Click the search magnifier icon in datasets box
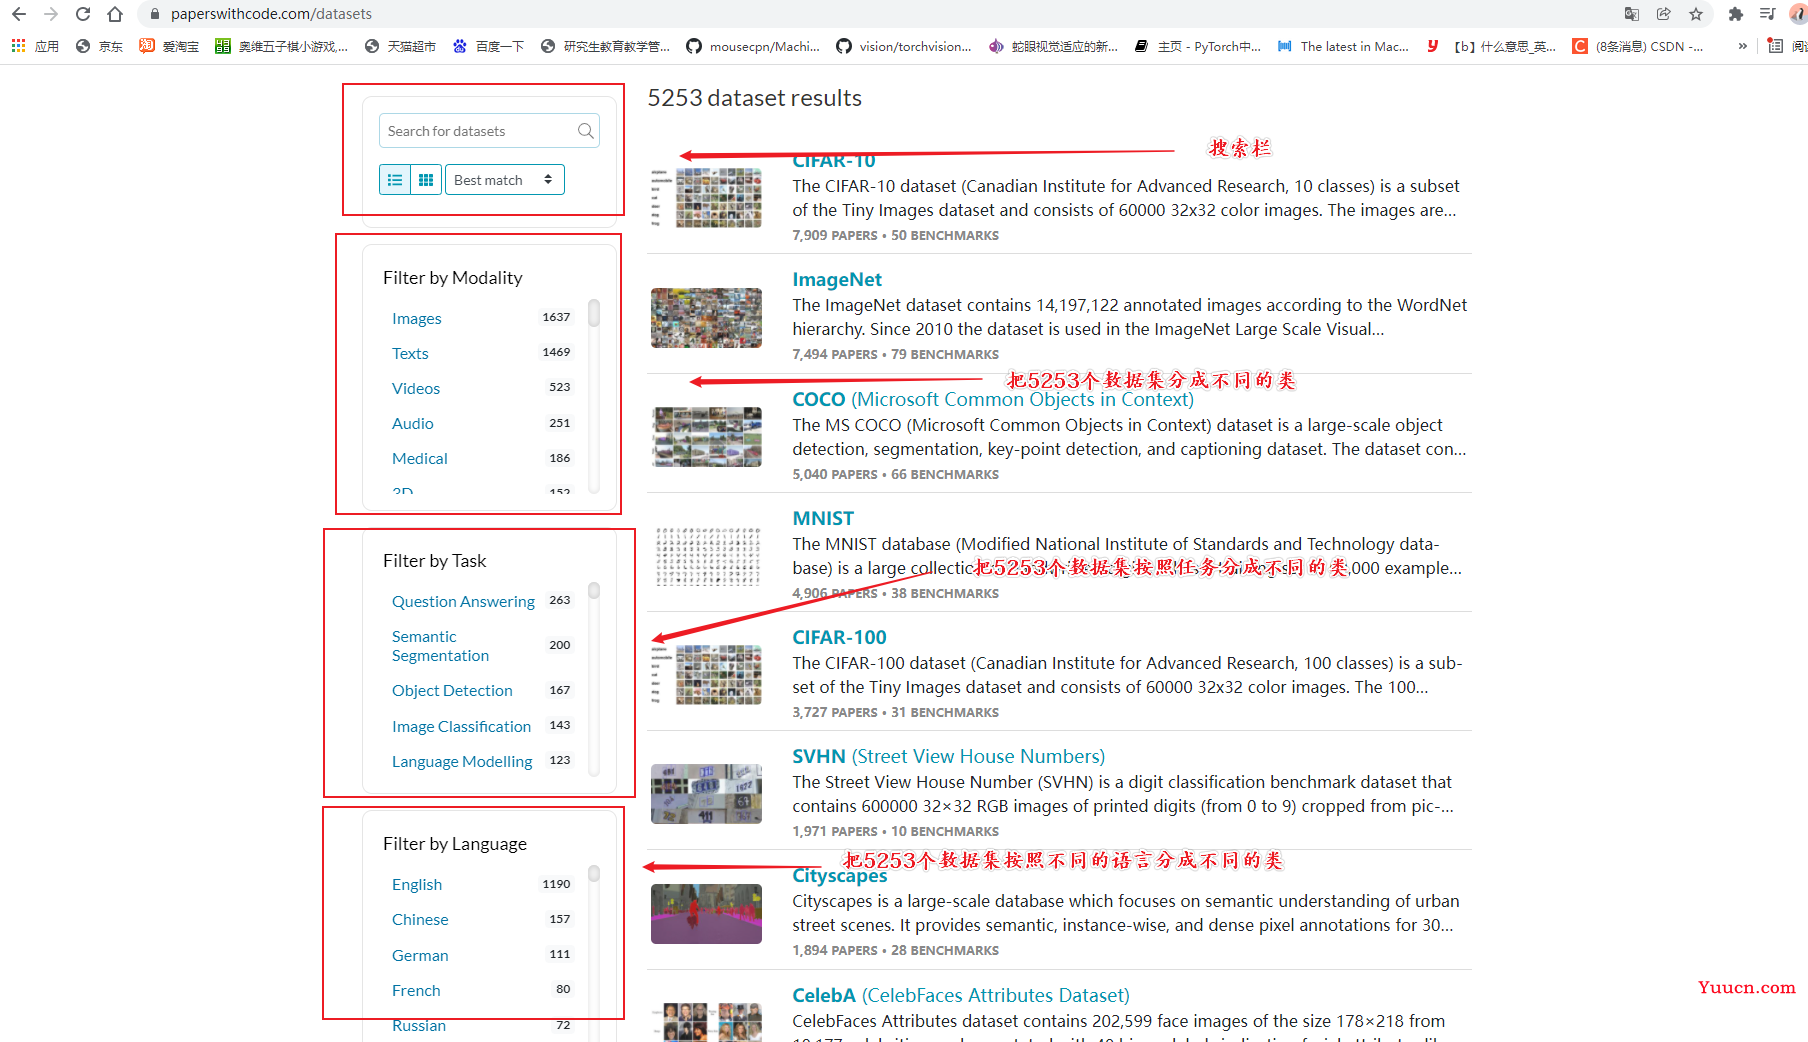This screenshot has width=1808, height=1042. click(586, 131)
